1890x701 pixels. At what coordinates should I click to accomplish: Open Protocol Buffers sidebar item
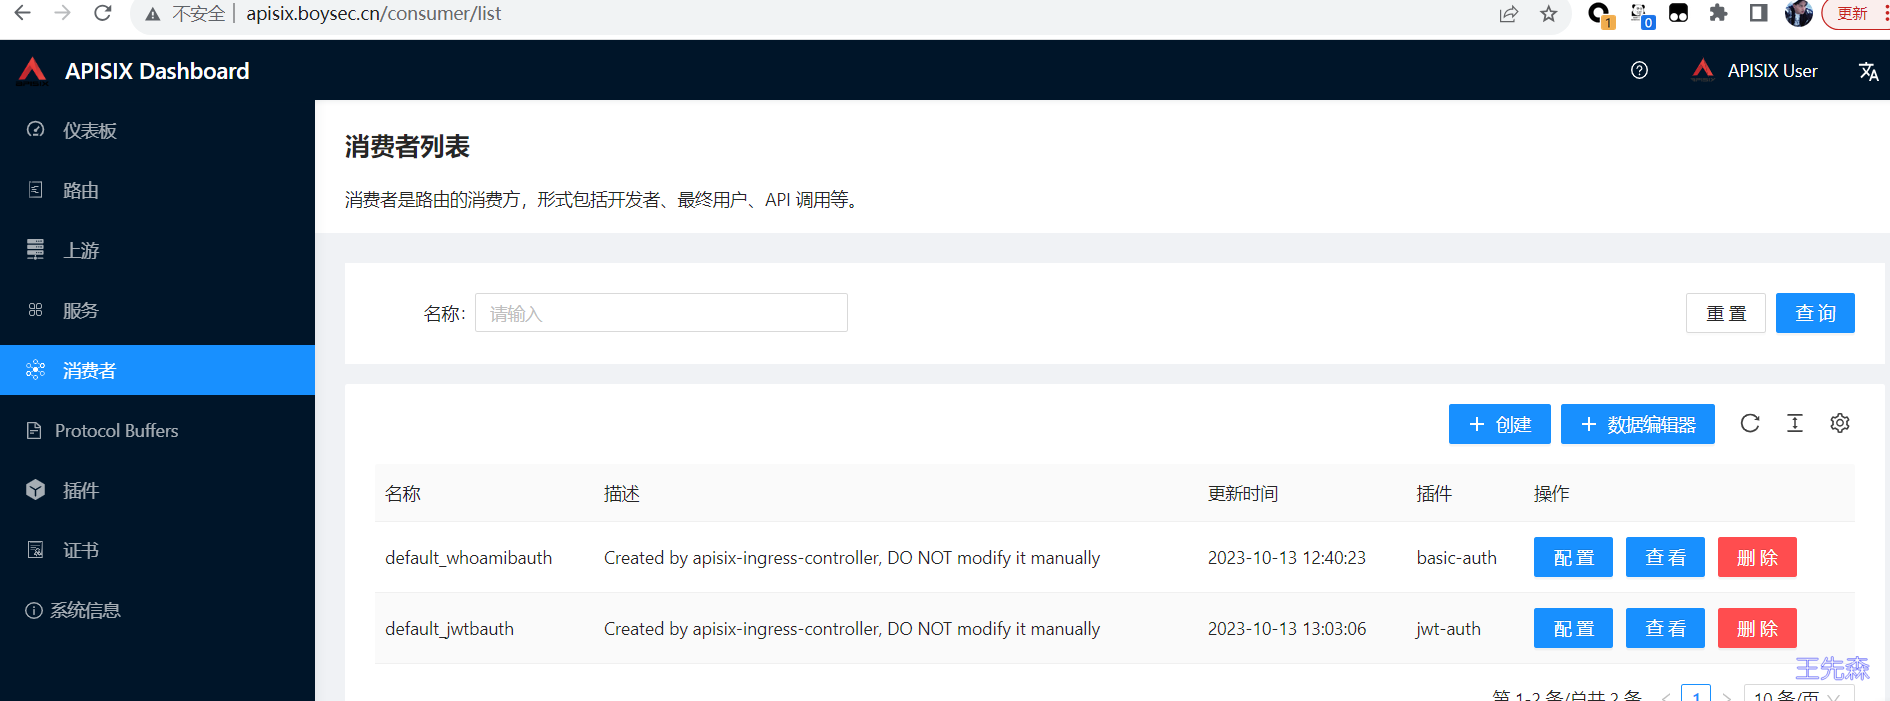pyautogui.click(x=116, y=431)
